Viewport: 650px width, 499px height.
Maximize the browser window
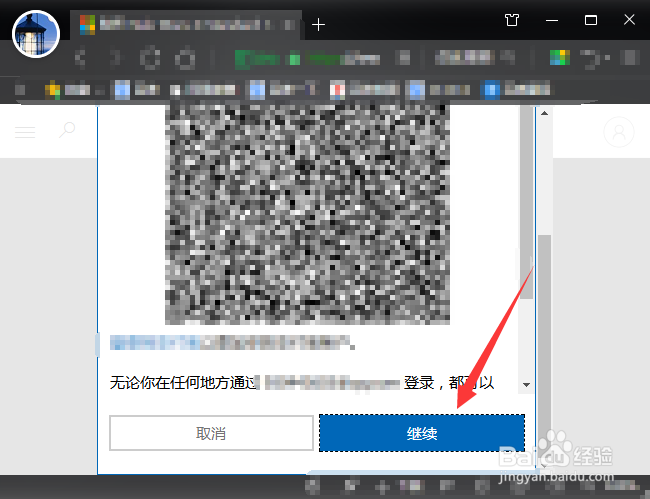click(x=591, y=20)
